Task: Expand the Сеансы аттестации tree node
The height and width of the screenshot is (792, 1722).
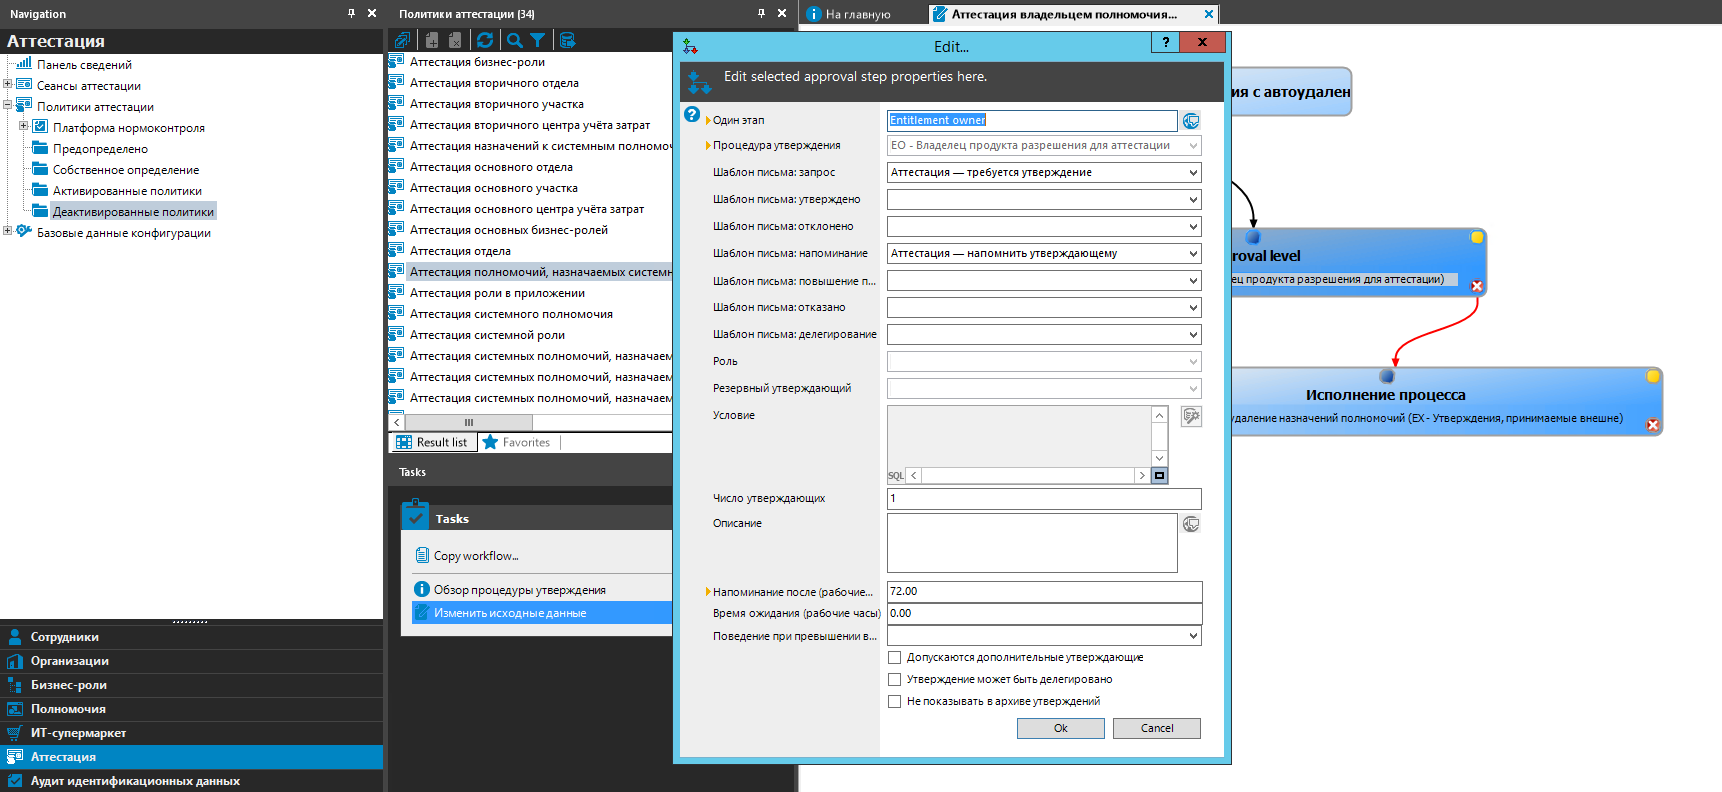Action: 8,85
